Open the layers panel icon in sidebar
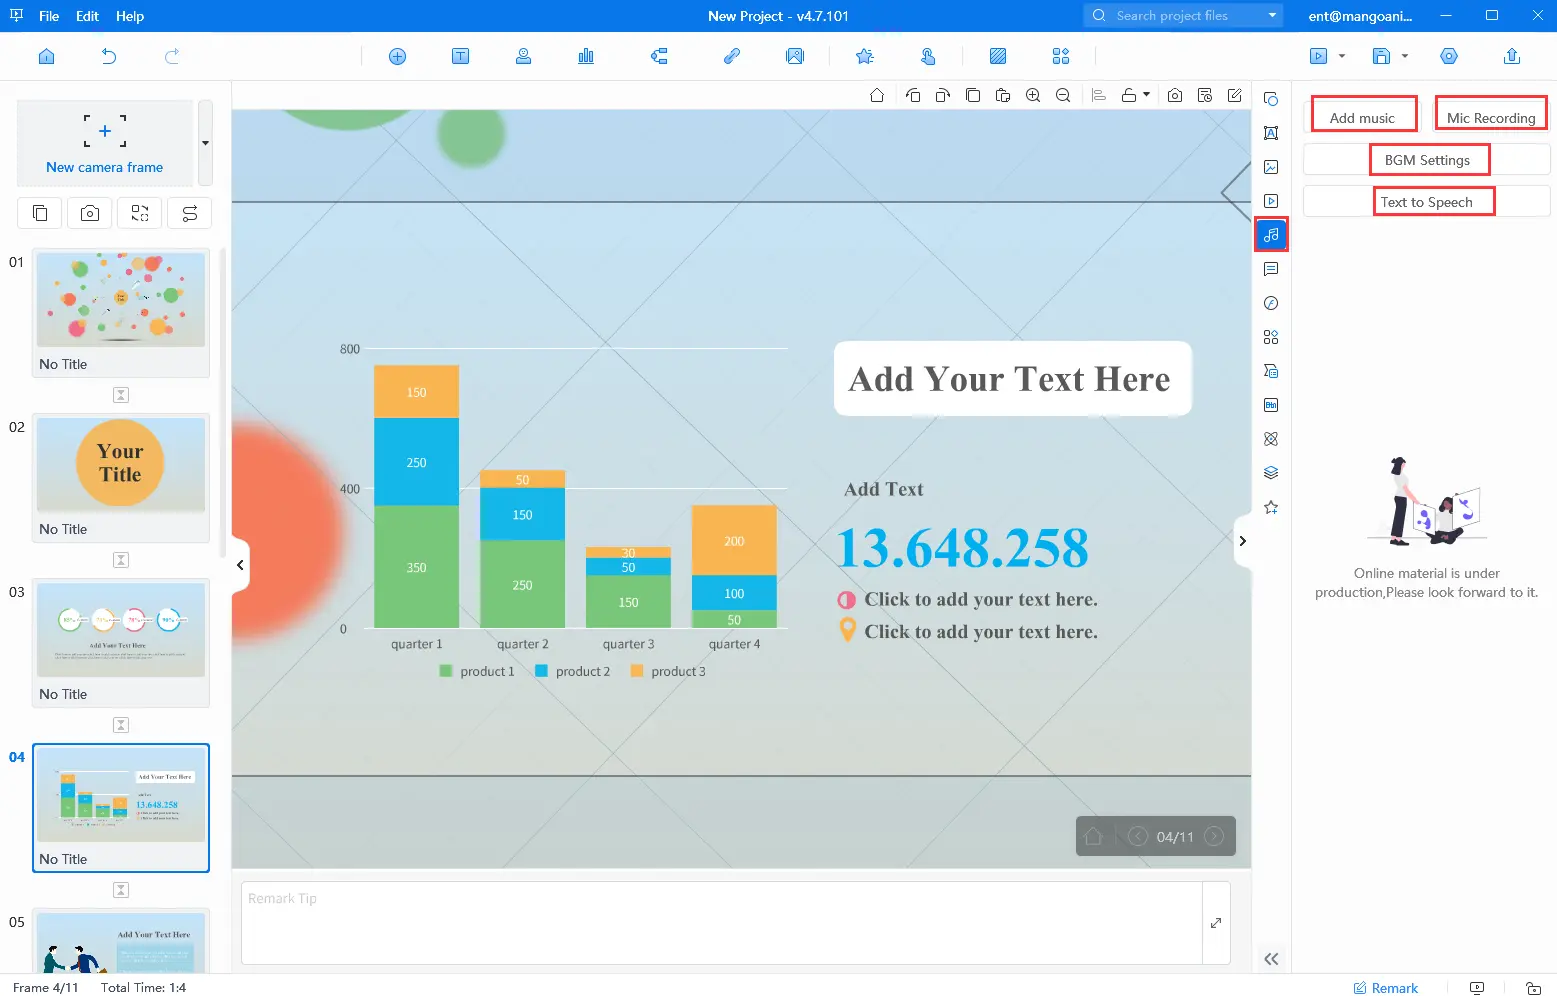The width and height of the screenshot is (1557, 996). pos(1271,473)
